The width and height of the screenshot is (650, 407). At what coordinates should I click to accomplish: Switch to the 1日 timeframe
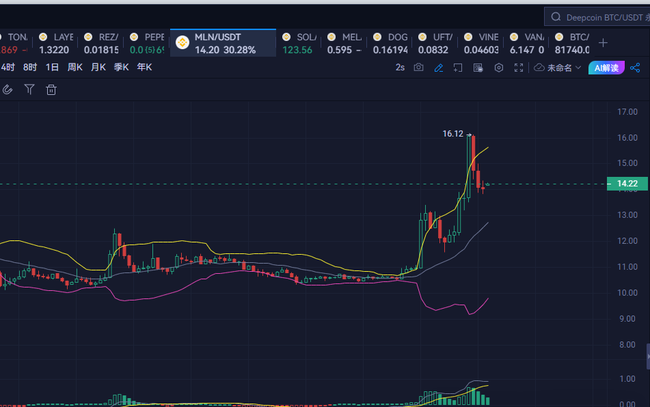click(x=52, y=67)
